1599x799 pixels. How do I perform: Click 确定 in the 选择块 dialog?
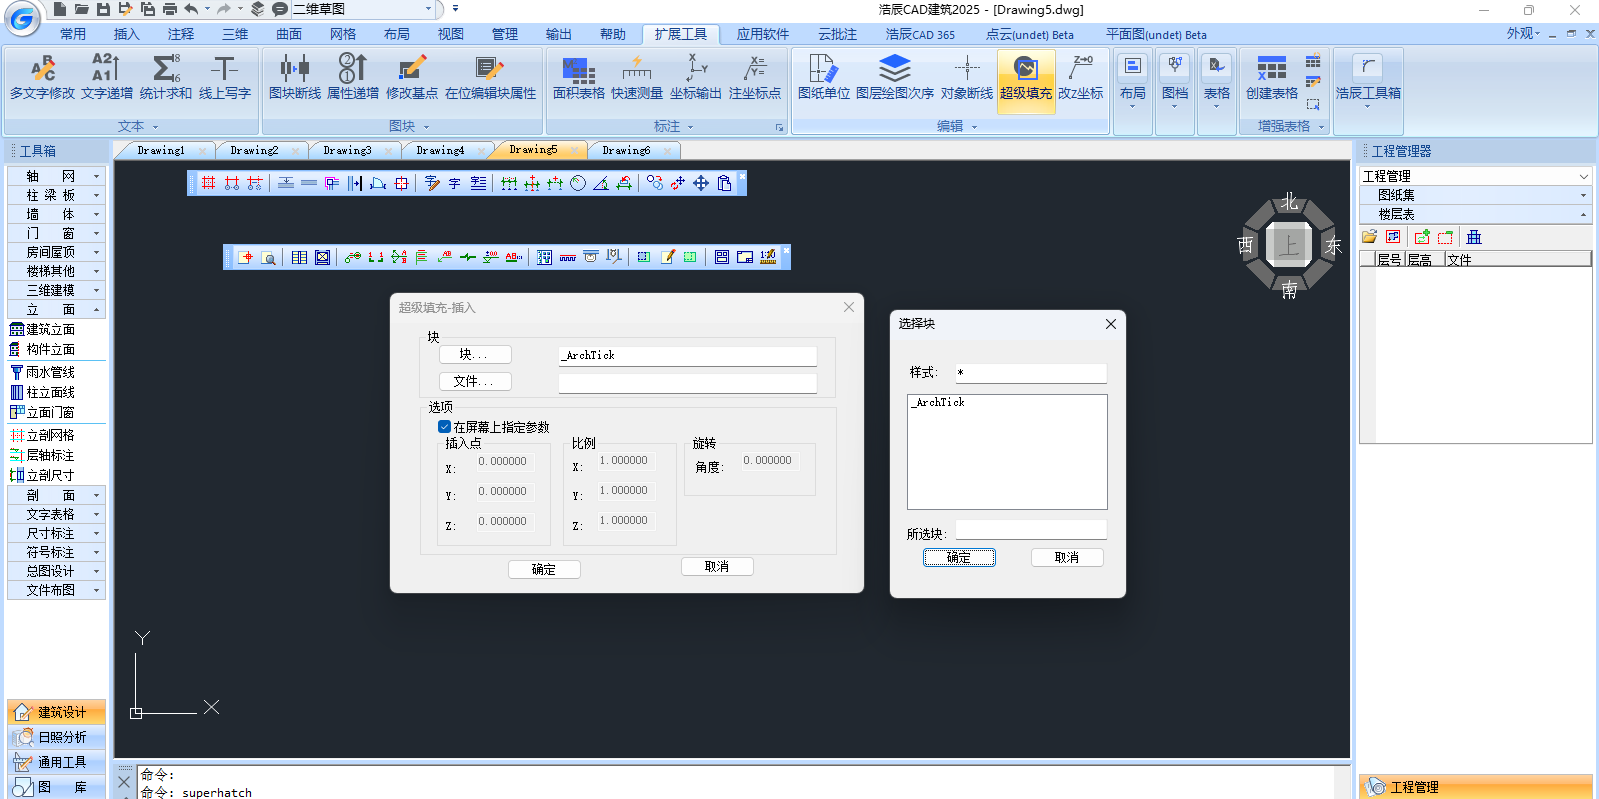958,558
